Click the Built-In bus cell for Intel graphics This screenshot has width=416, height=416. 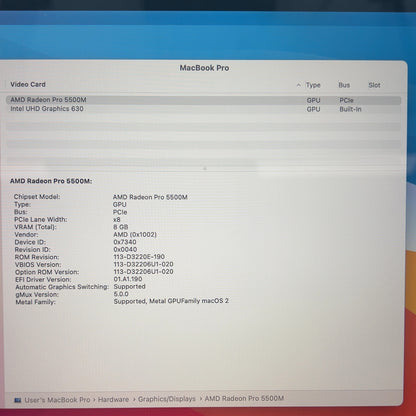click(x=350, y=109)
